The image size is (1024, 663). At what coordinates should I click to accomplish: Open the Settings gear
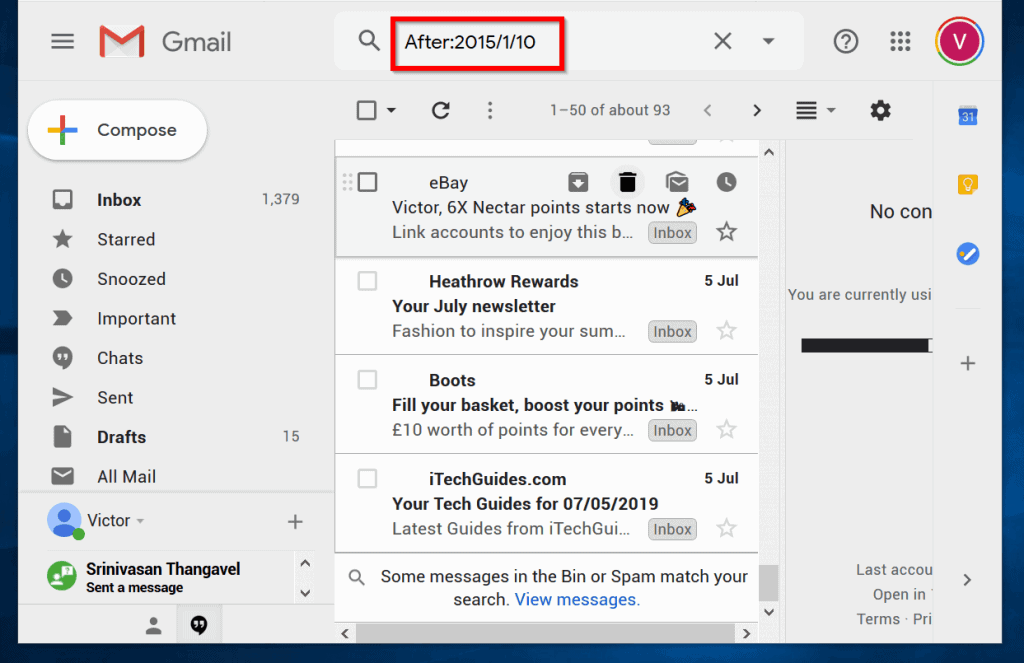tap(880, 110)
